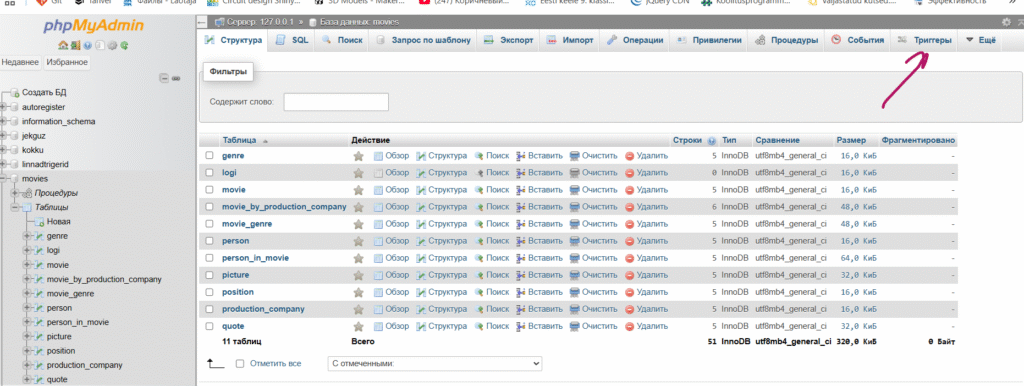The image size is (1024, 386).
Task: Add genre table to favorites star
Action: pyautogui.click(x=358, y=155)
